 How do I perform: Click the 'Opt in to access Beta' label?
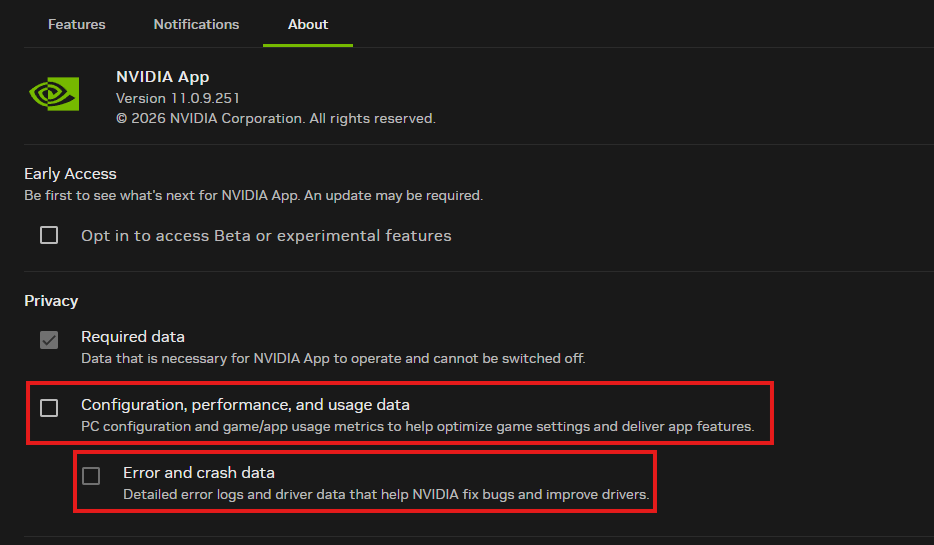click(x=266, y=236)
